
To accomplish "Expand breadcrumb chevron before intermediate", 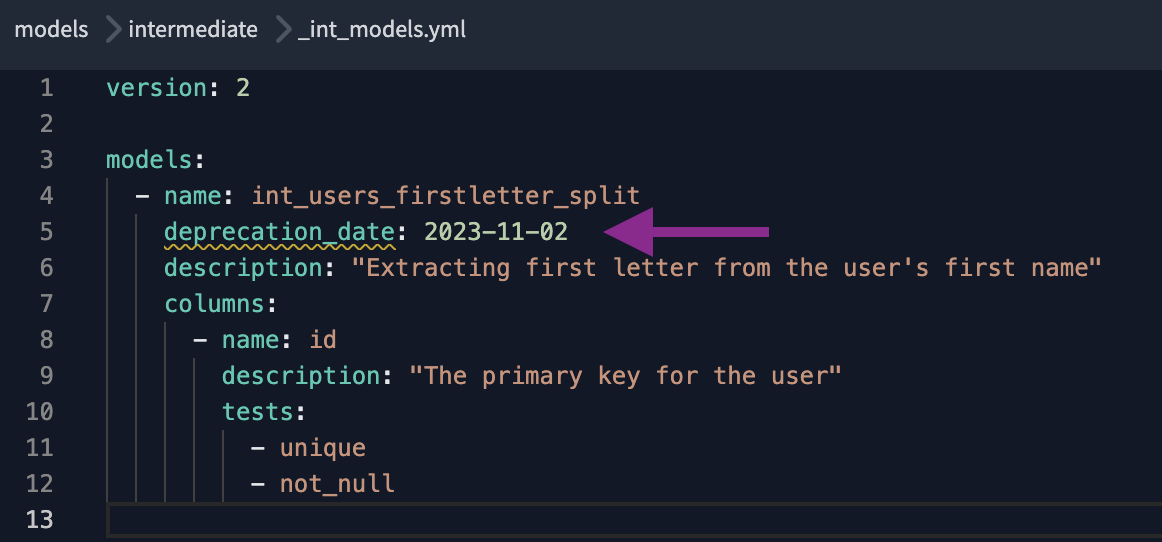I will click(x=113, y=30).
